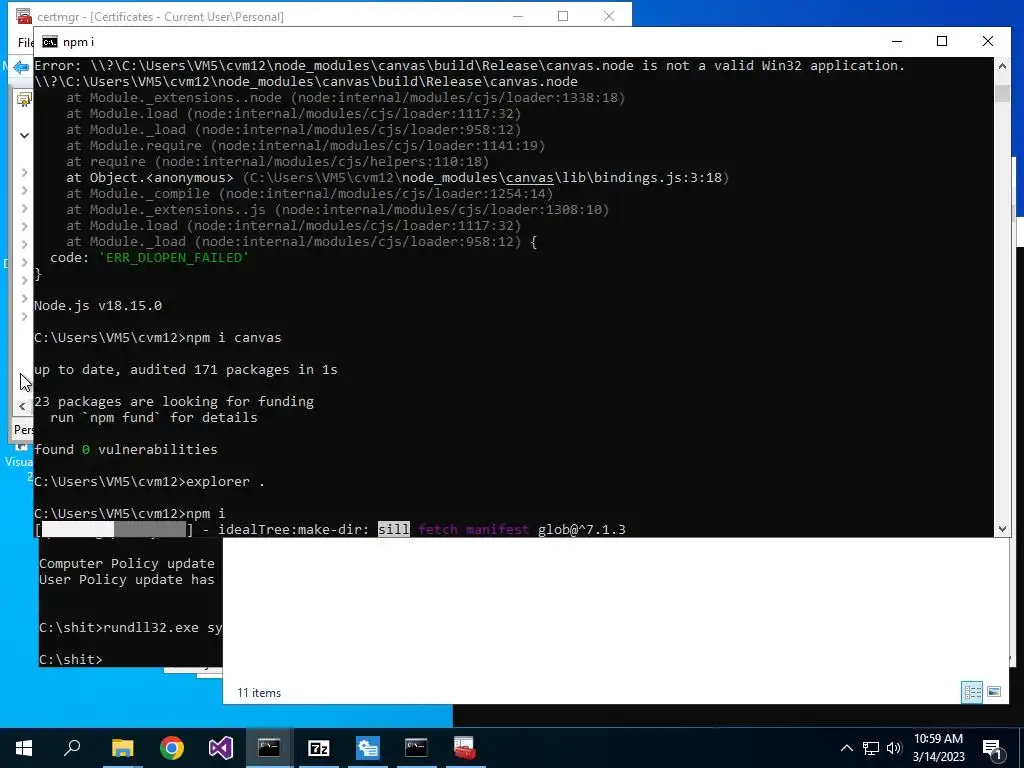Screen dimensions: 1024x768
Task: Open volume control tray icon
Action: tap(894, 748)
